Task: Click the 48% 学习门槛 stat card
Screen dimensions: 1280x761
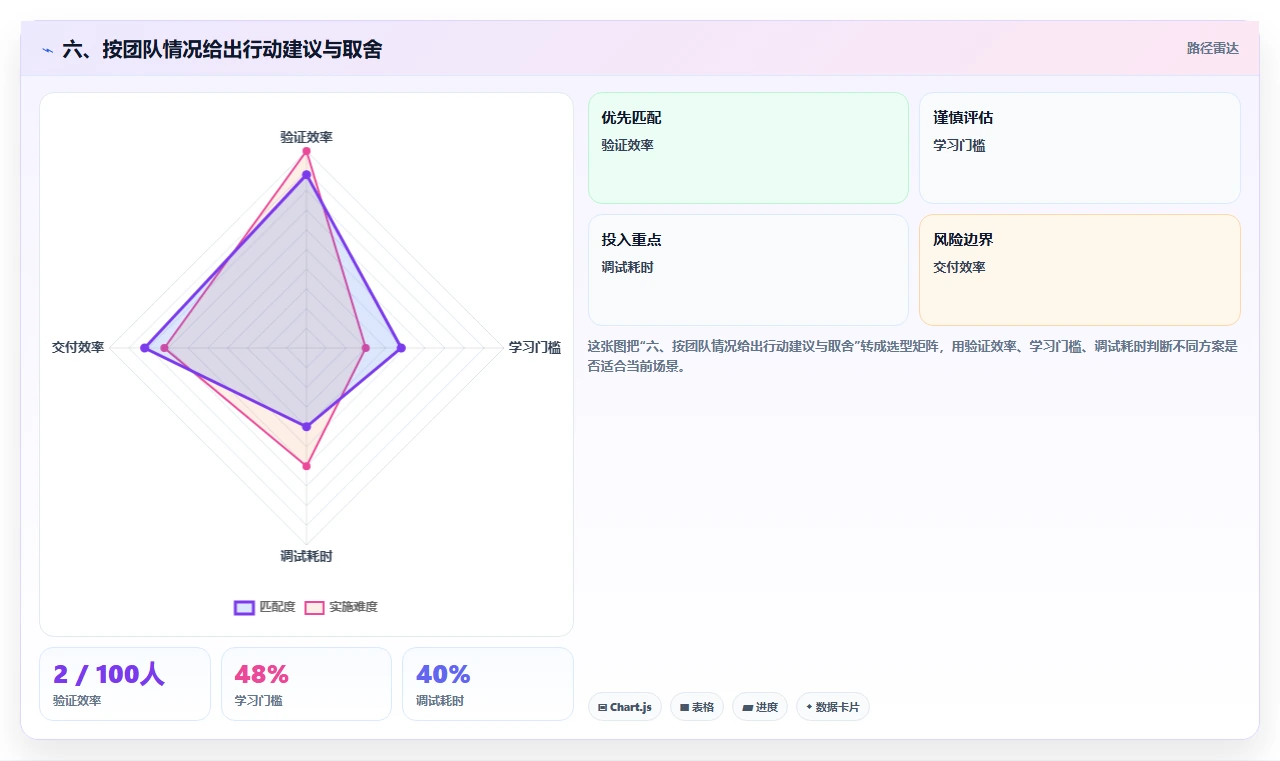Action: 306,684
